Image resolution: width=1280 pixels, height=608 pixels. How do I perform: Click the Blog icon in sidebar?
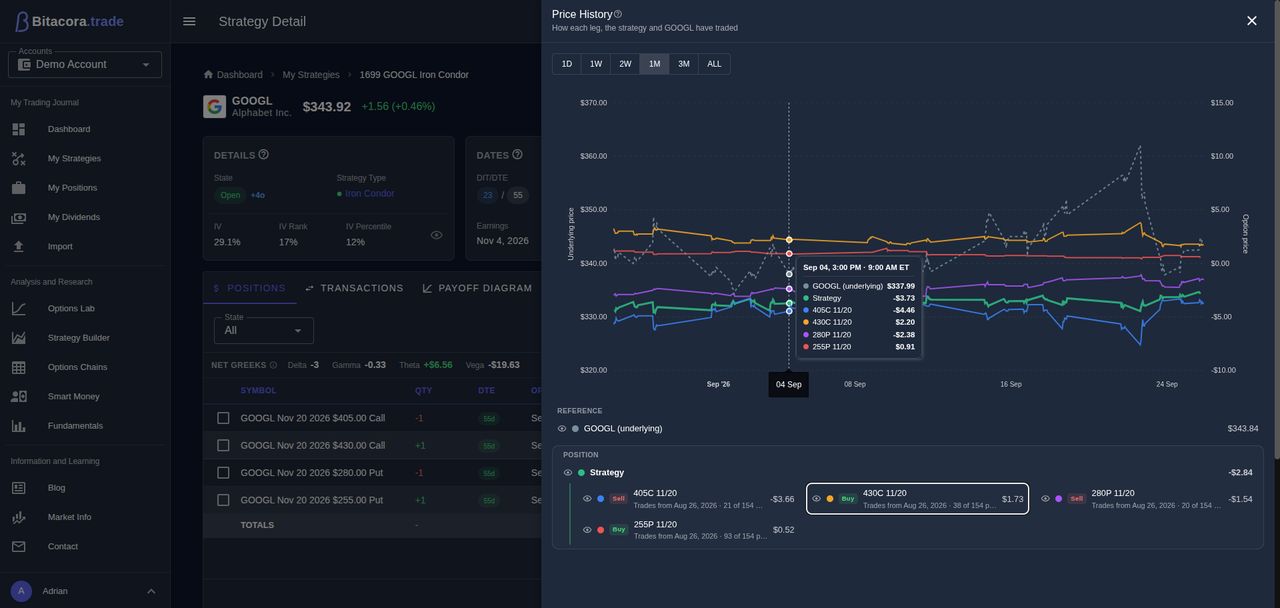coord(18,488)
